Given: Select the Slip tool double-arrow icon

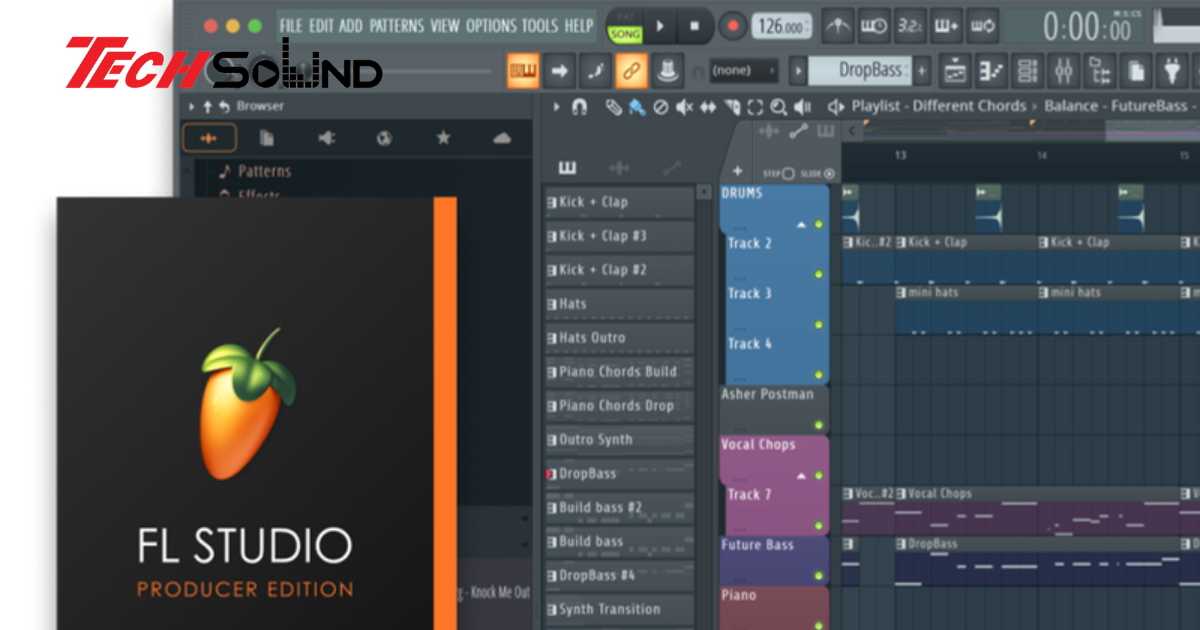Looking at the screenshot, I should [x=708, y=107].
